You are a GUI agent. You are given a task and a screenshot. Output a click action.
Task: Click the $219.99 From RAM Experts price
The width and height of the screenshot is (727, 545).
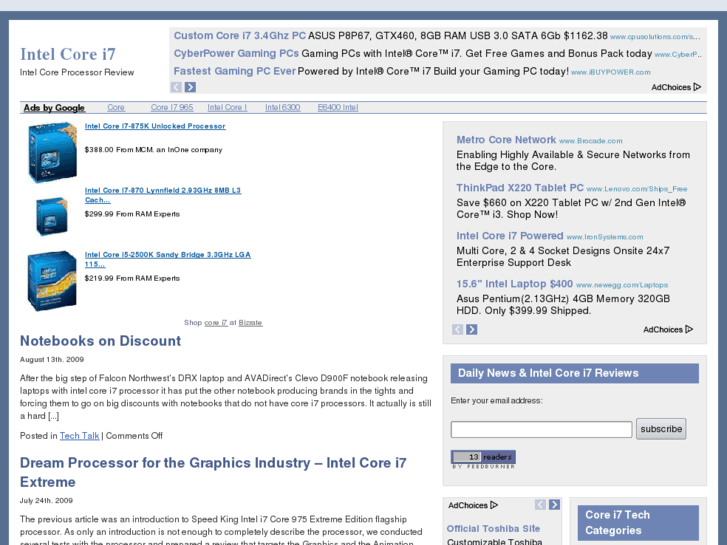[x=132, y=278]
